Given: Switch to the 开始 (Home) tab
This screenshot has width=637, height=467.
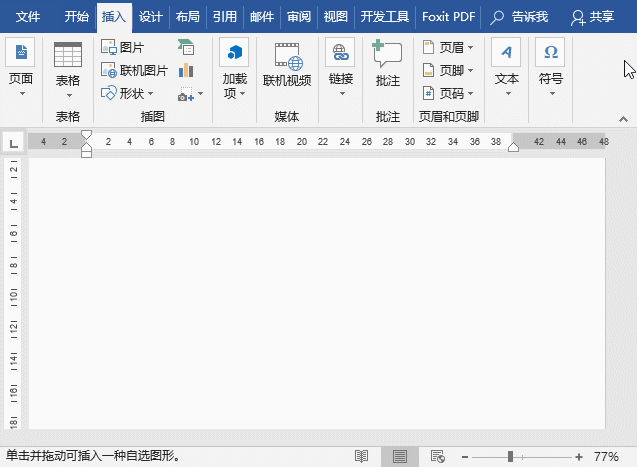Looking at the screenshot, I should point(77,16).
